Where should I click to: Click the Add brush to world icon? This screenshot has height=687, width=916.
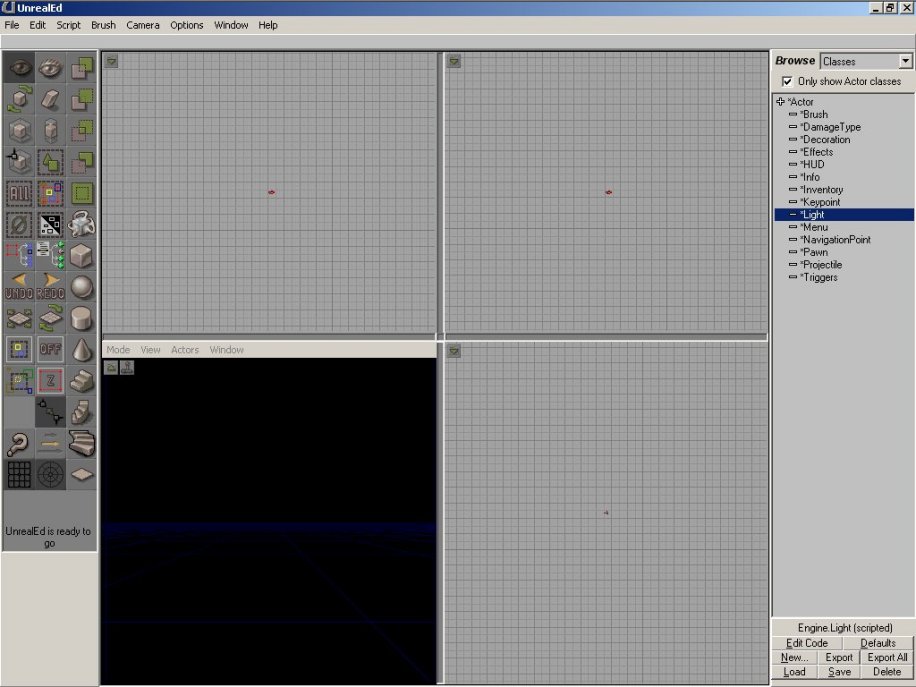pos(82,67)
